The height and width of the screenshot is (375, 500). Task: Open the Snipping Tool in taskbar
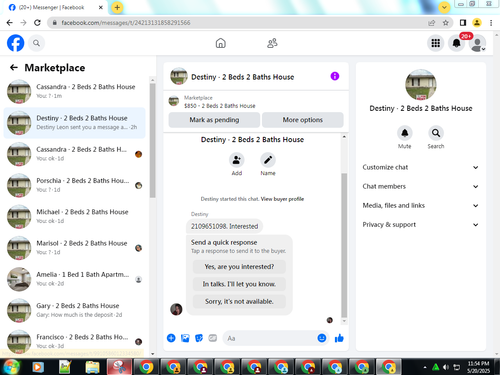tap(119, 367)
